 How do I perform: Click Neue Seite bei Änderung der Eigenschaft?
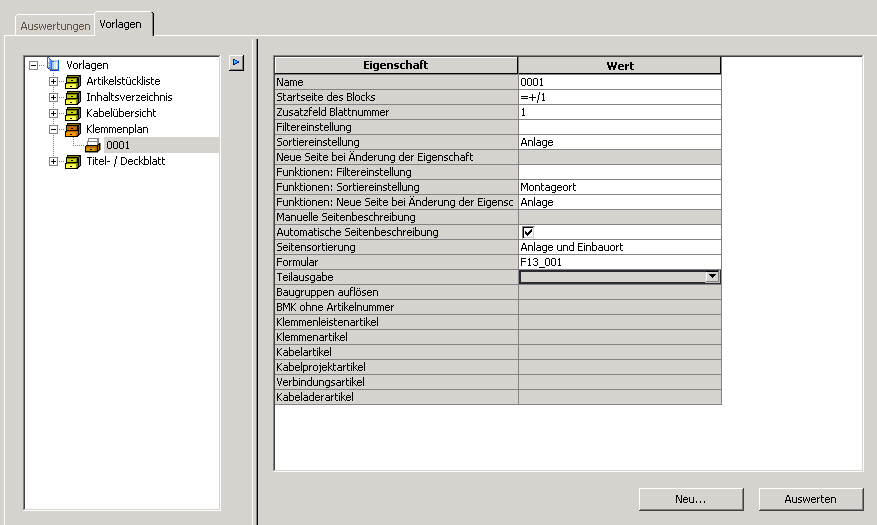[375, 157]
